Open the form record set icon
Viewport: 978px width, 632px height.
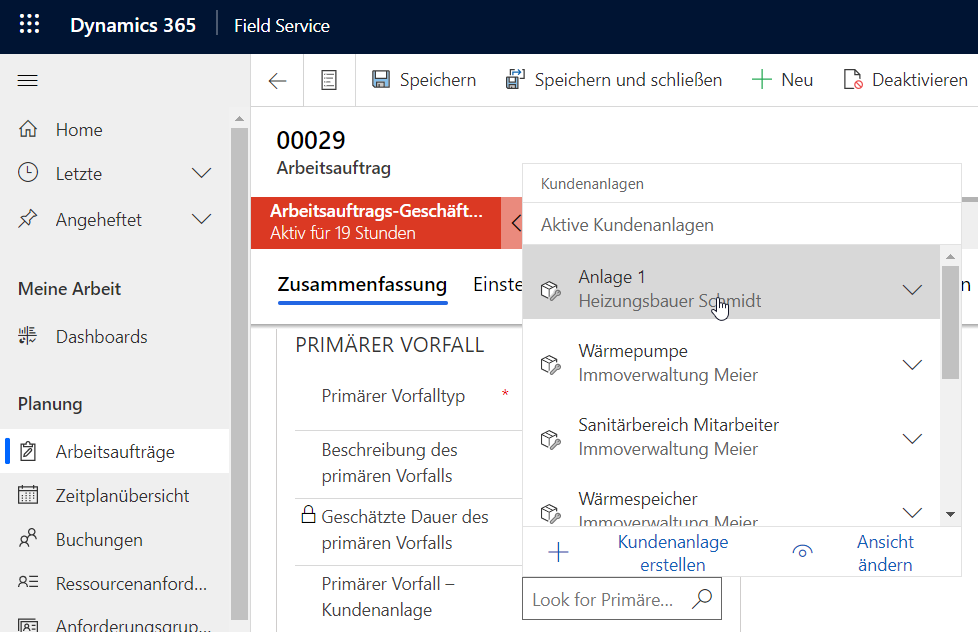329,80
